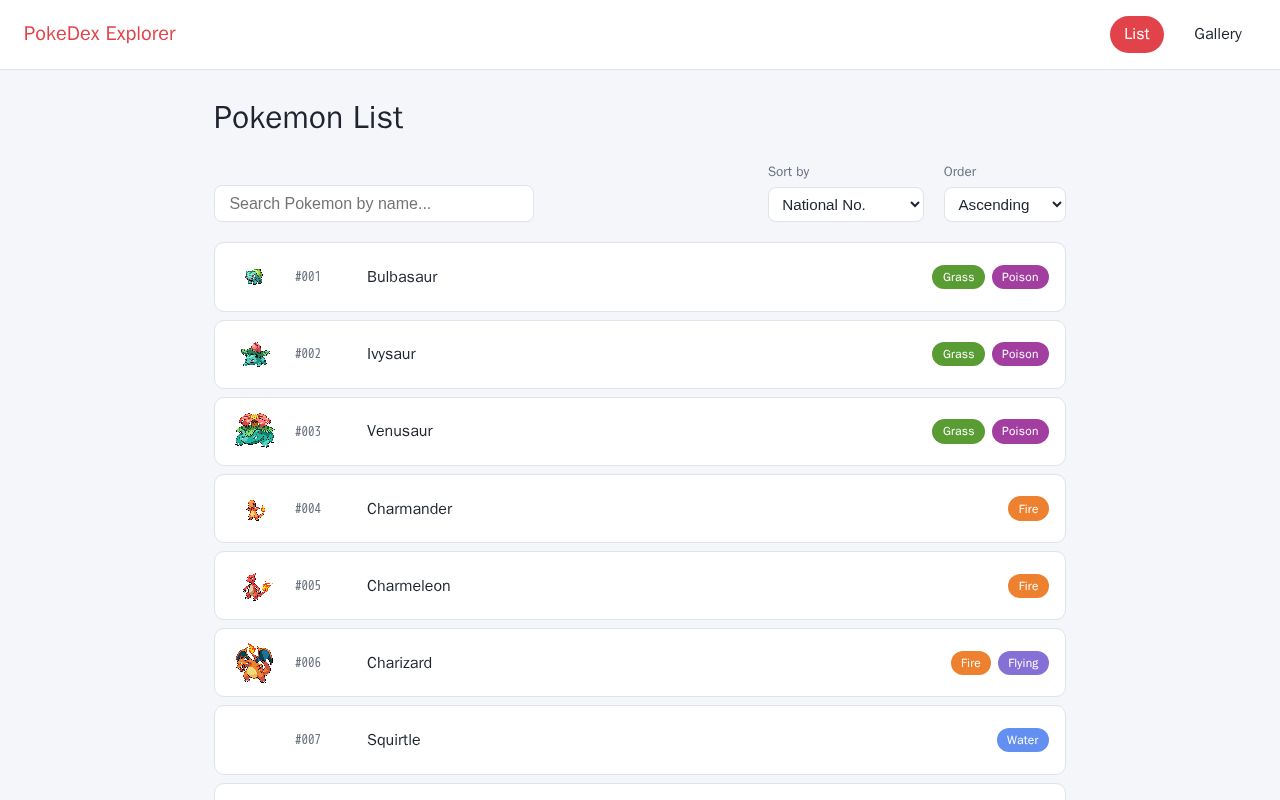The height and width of the screenshot is (800, 1280).
Task: Click the Charmeleon sprite icon
Action: click(256, 586)
